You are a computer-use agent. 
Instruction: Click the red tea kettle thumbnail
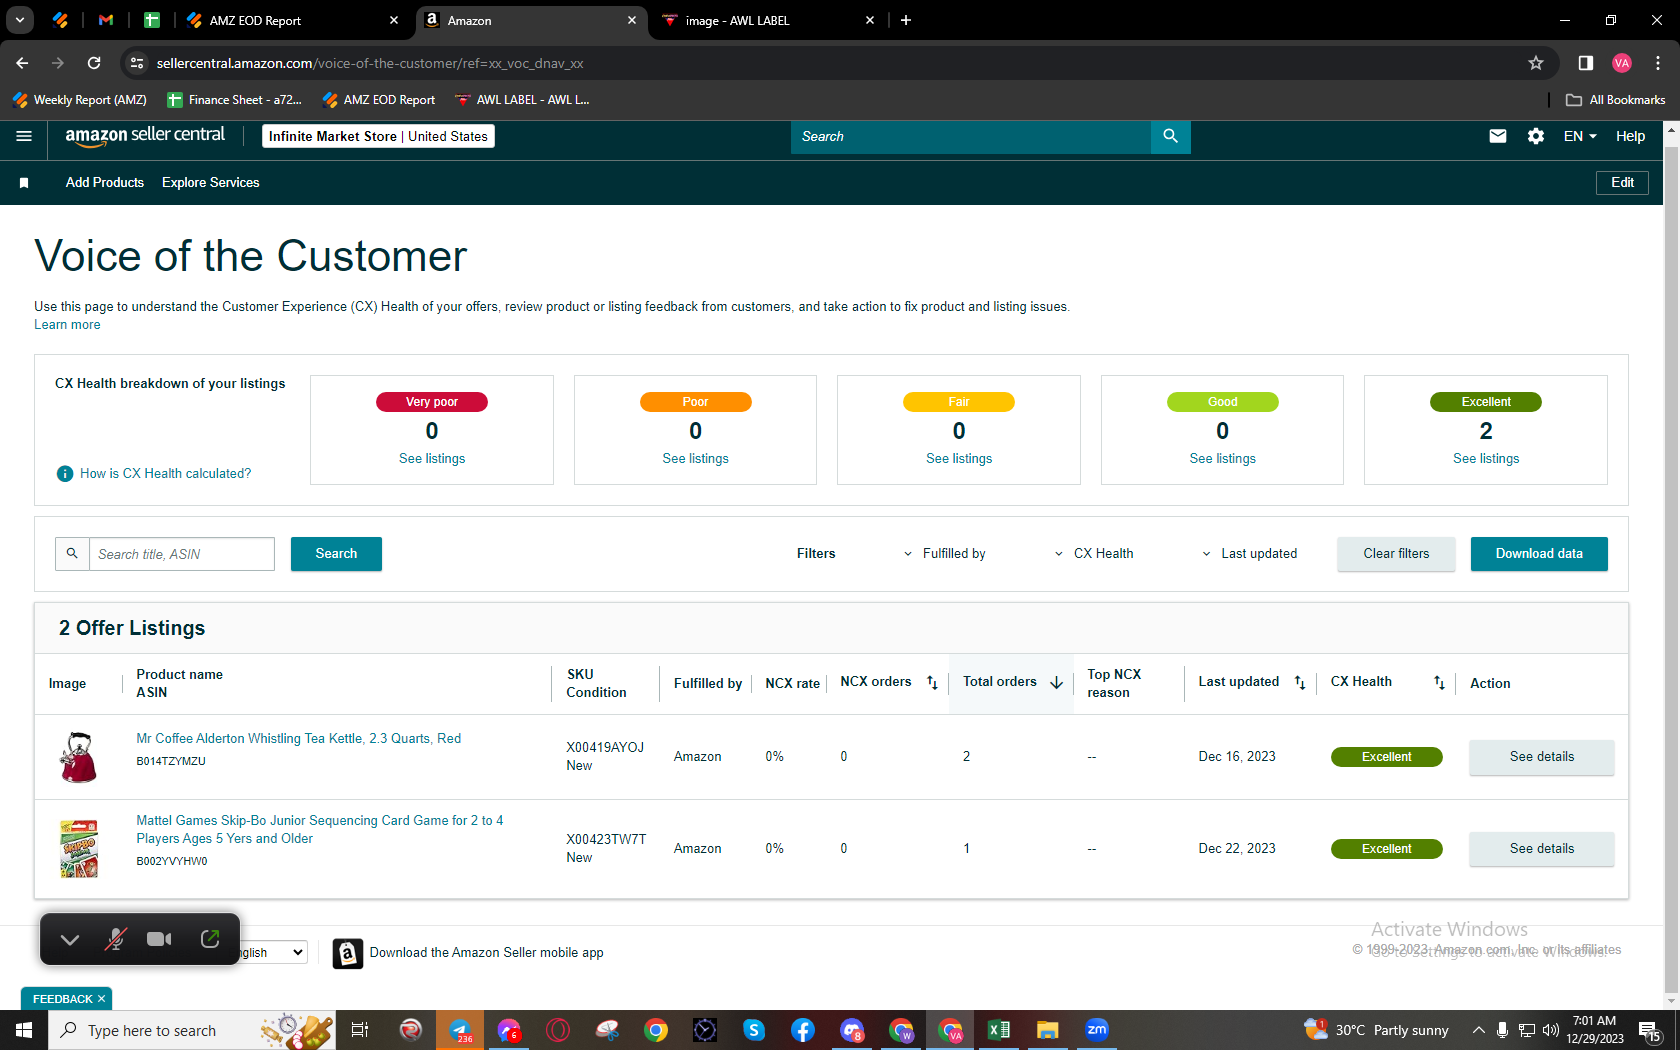[x=79, y=757]
